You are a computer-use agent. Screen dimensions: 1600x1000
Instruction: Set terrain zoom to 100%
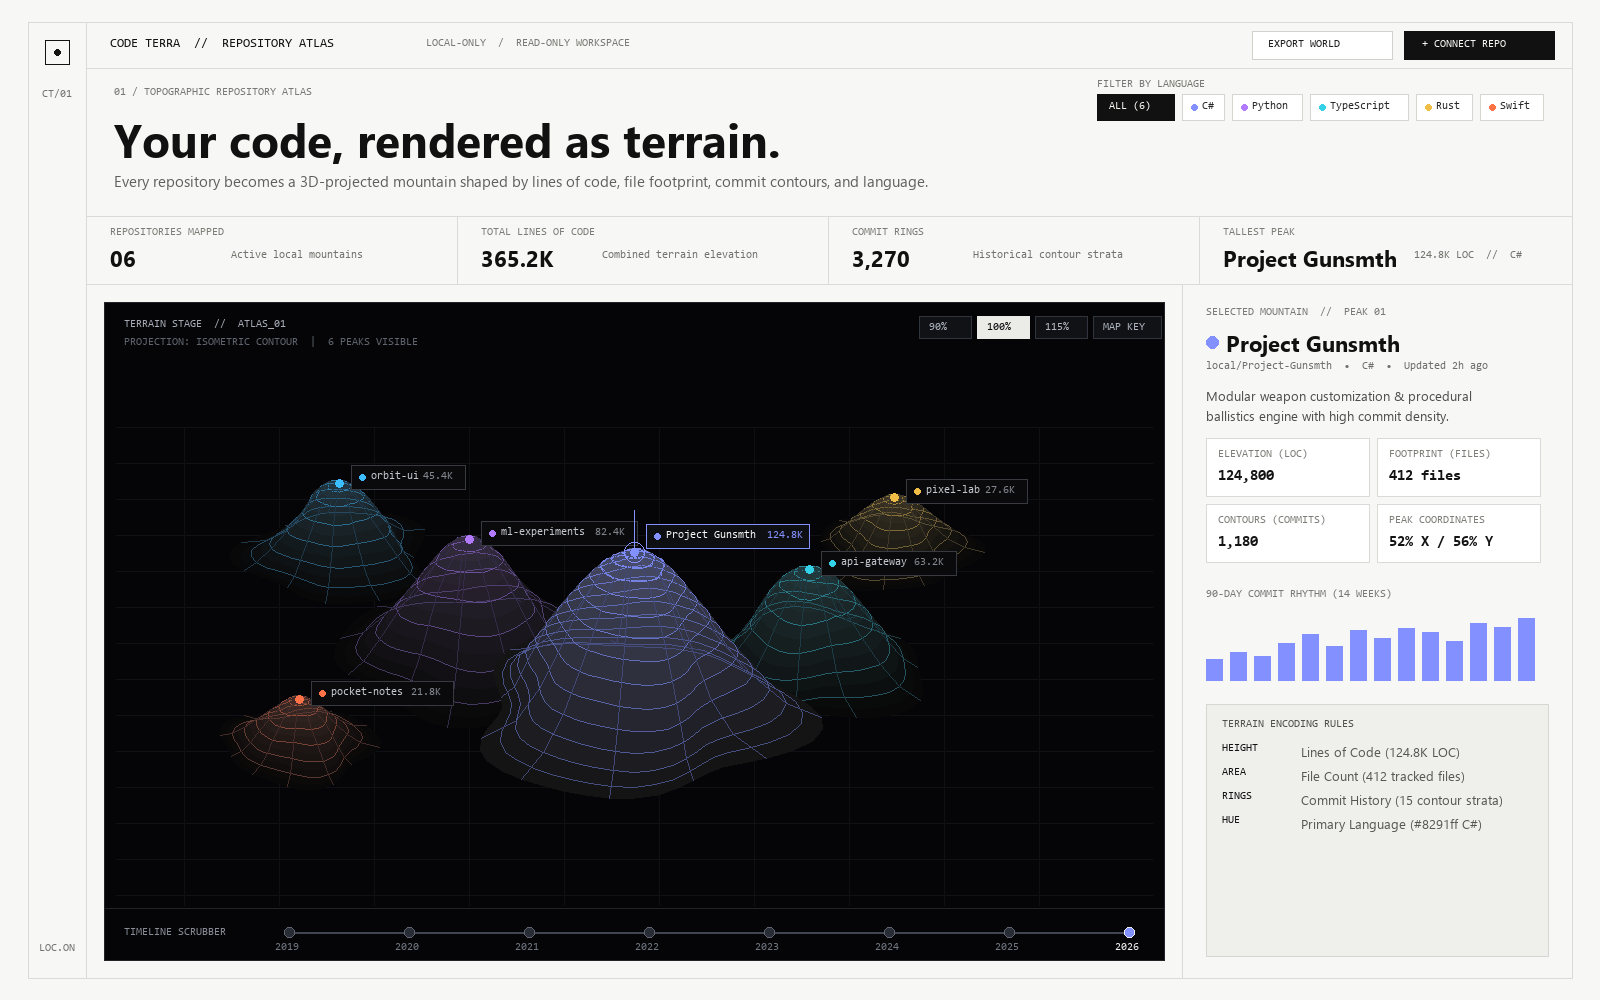(1003, 327)
